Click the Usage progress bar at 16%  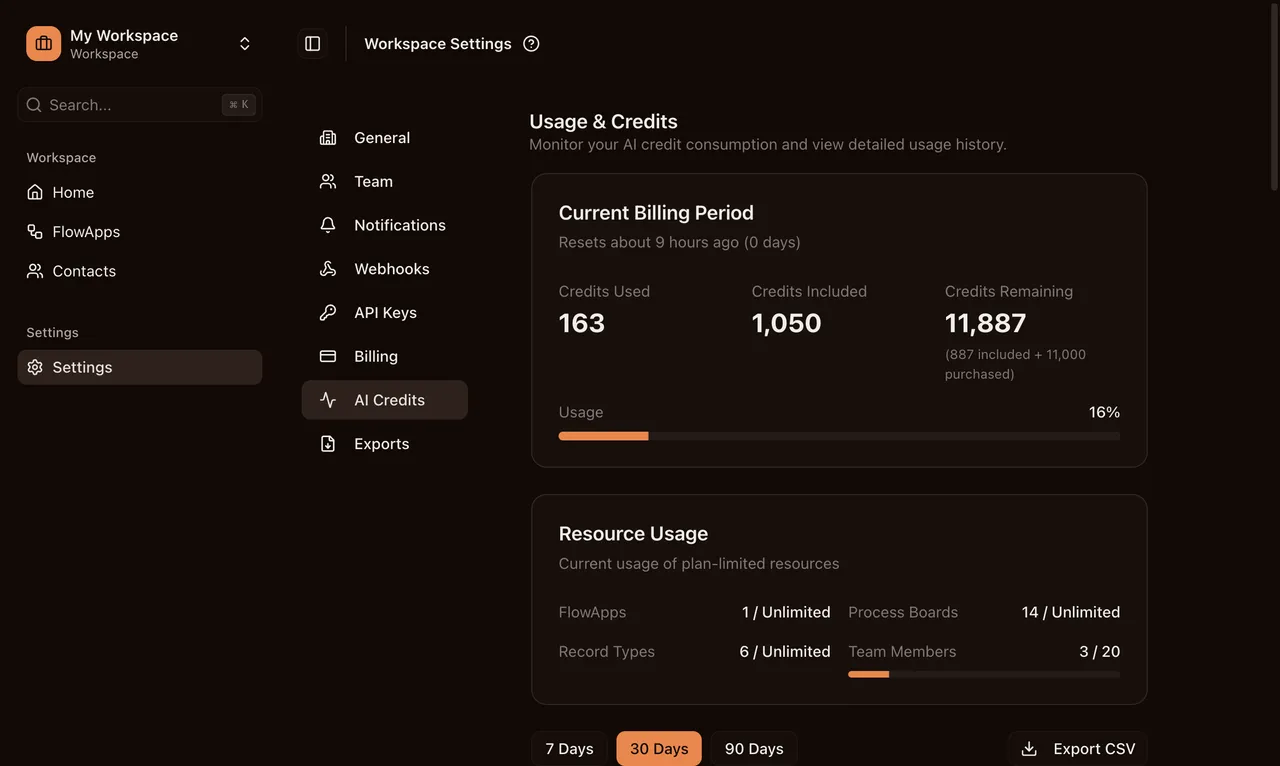coord(839,435)
